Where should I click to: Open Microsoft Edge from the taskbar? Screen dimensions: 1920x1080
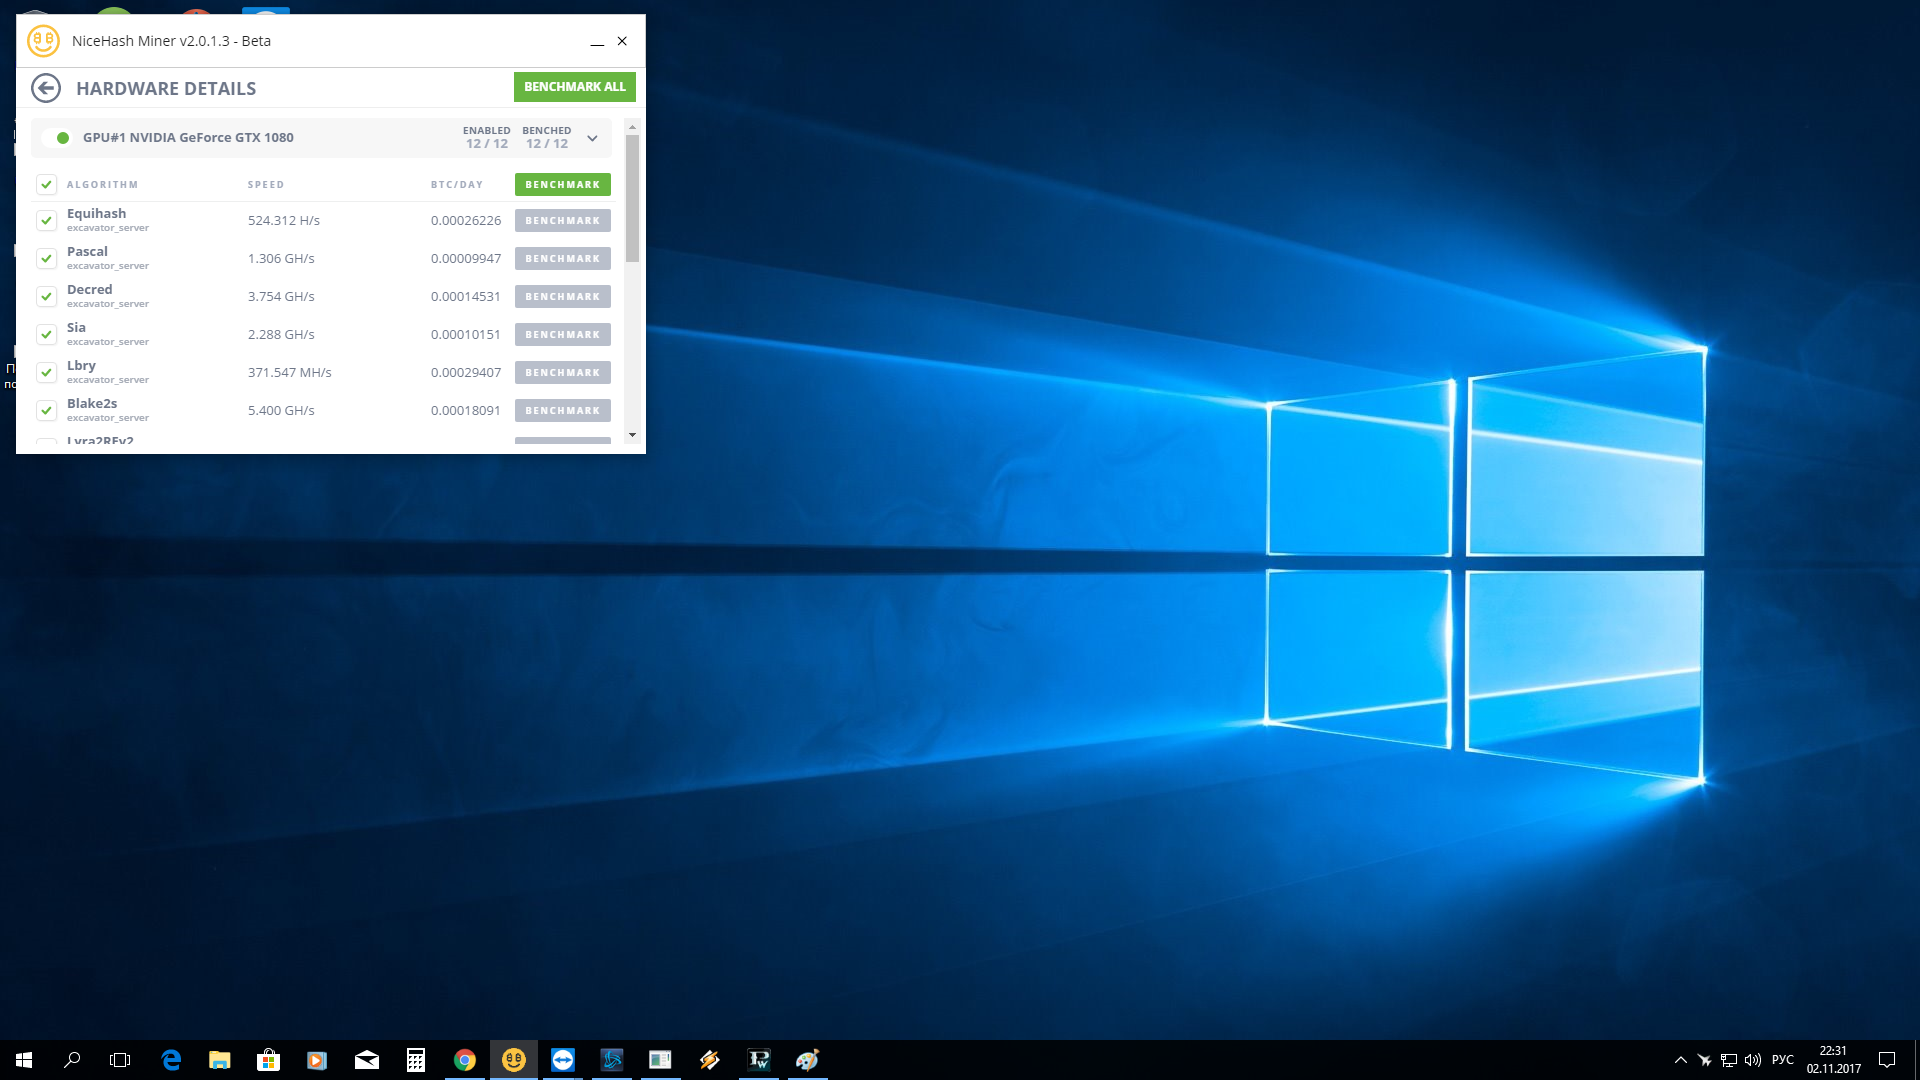point(171,1060)
